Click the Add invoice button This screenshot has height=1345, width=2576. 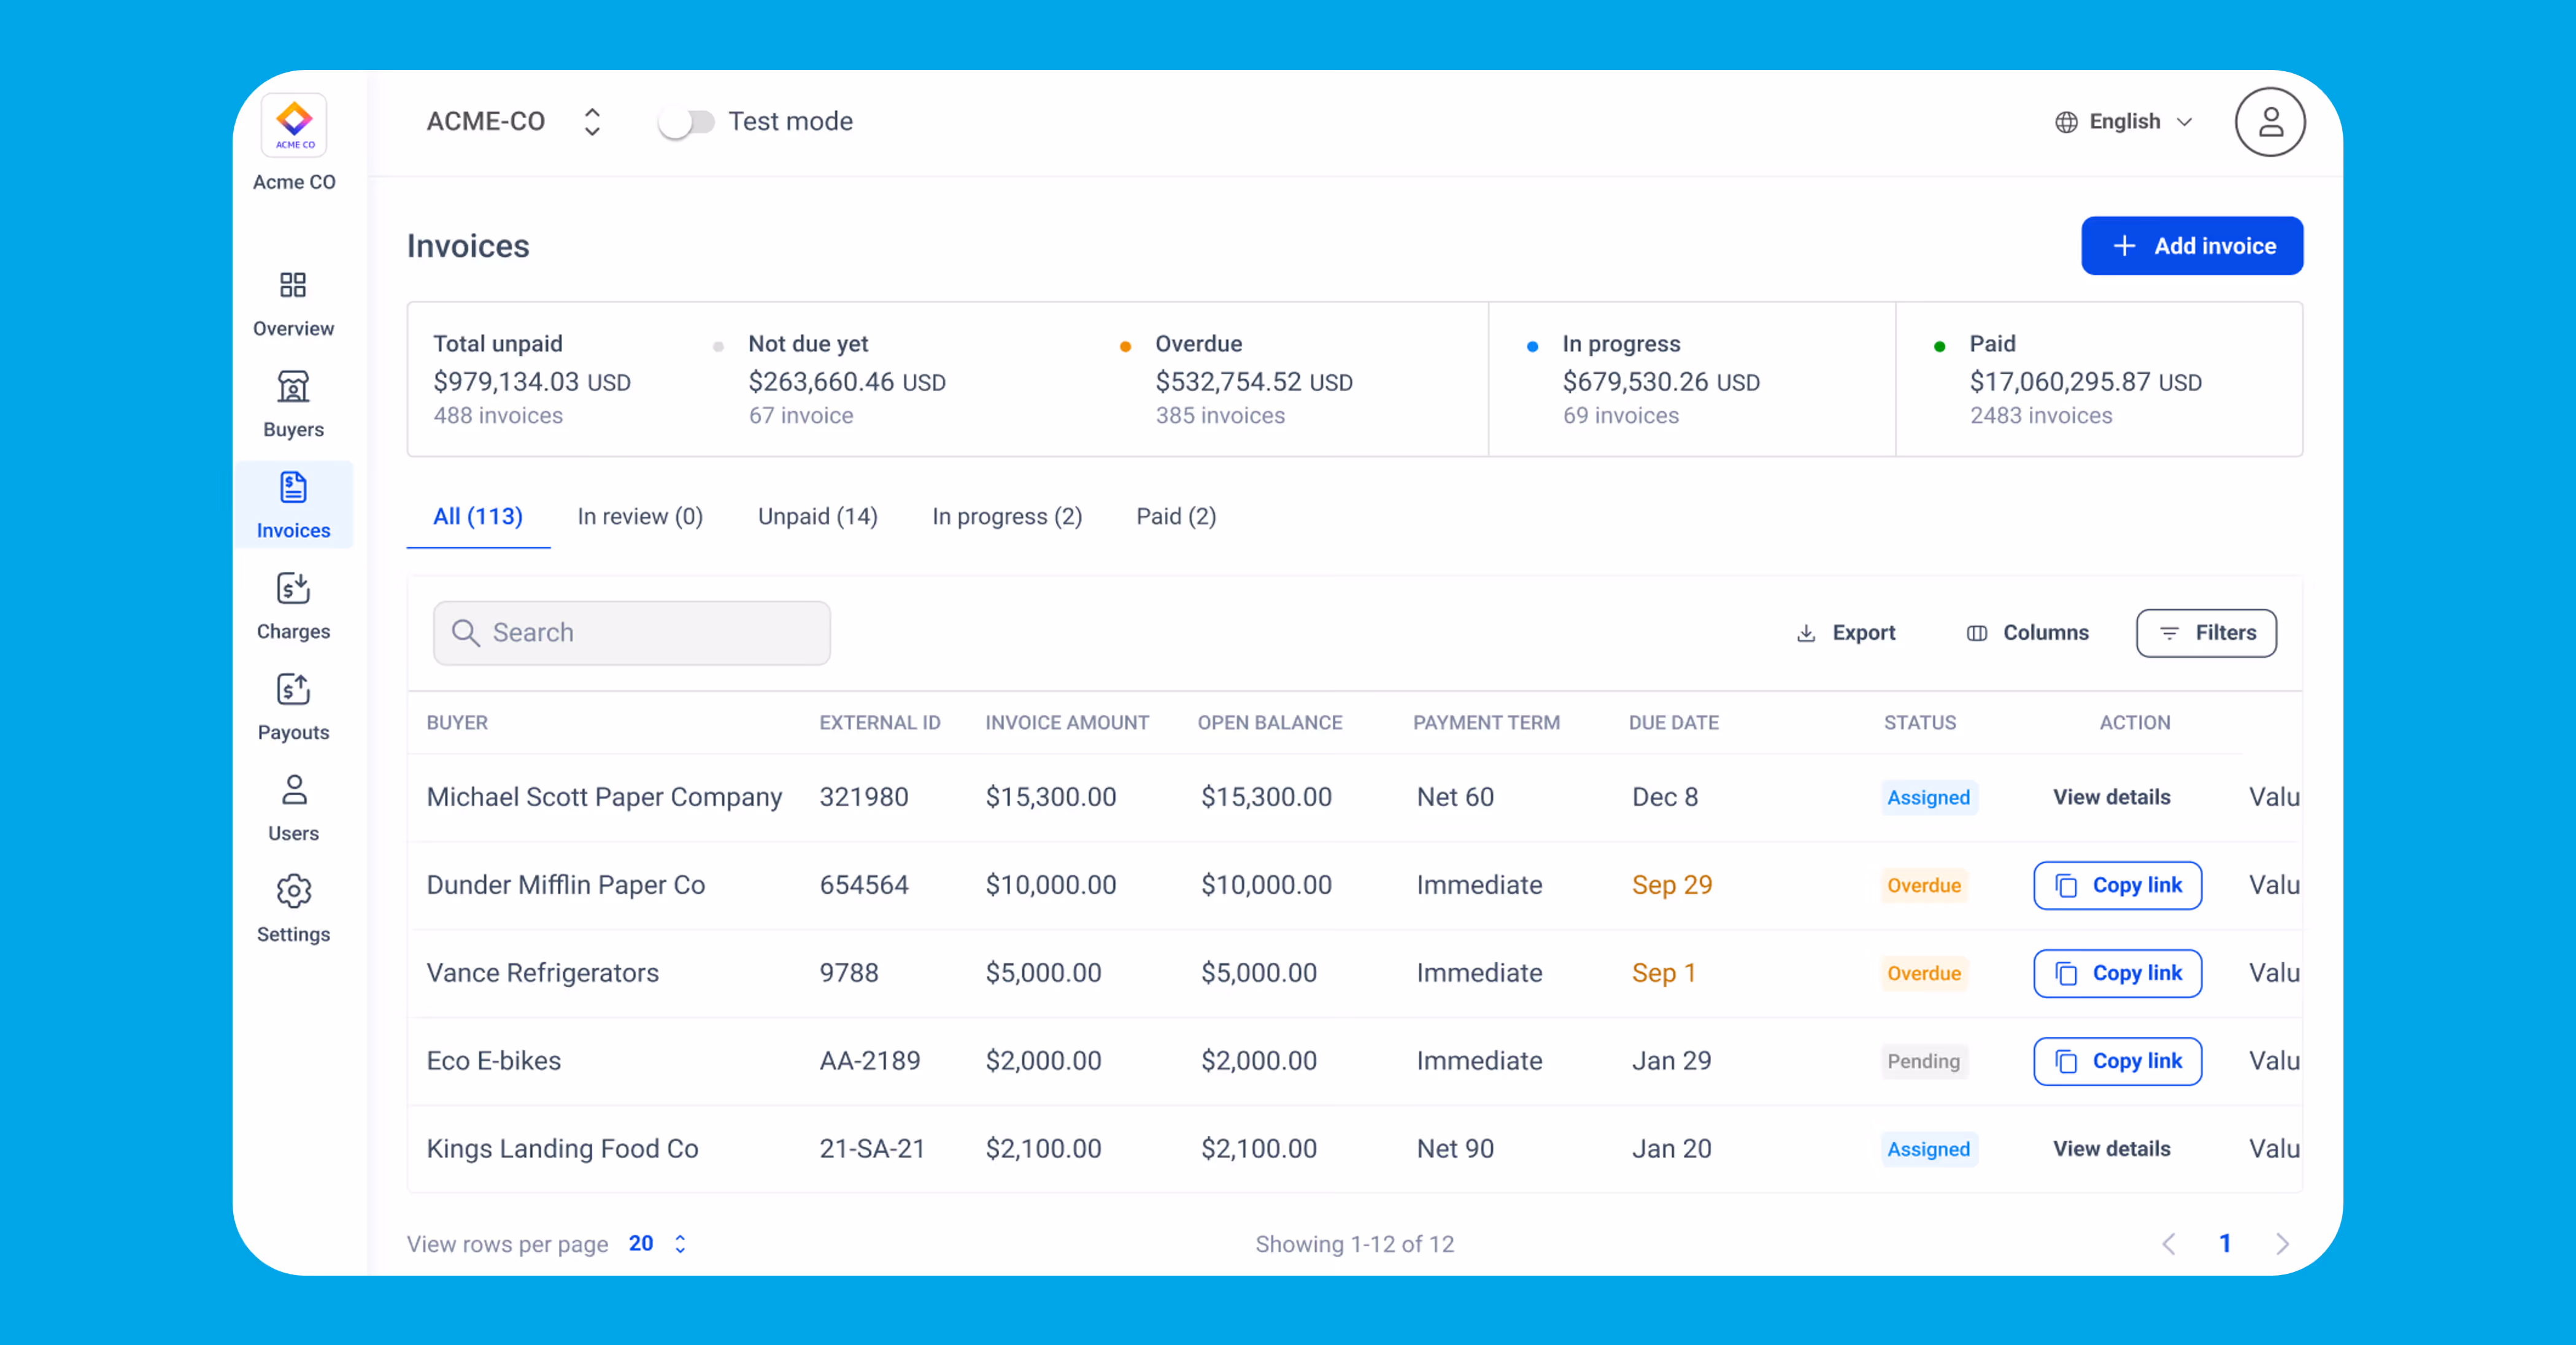(2191, 246)
